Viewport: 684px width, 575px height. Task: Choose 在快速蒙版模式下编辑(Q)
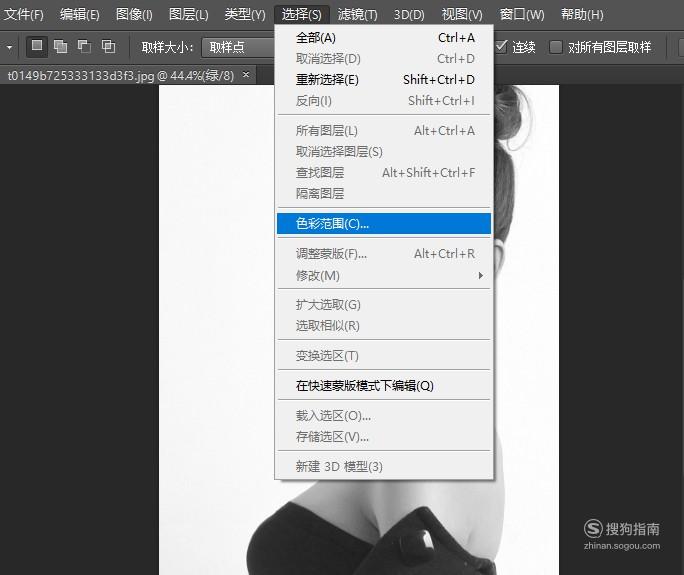pyautogui.click(x=384, y=386)
